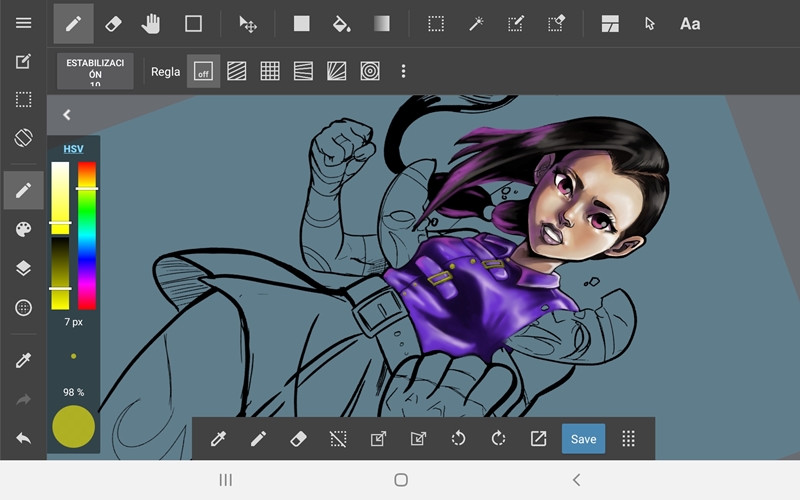This screenshot has width=800, height=500.
Task: Open Android recent apps button
Action: pos(226,480)
